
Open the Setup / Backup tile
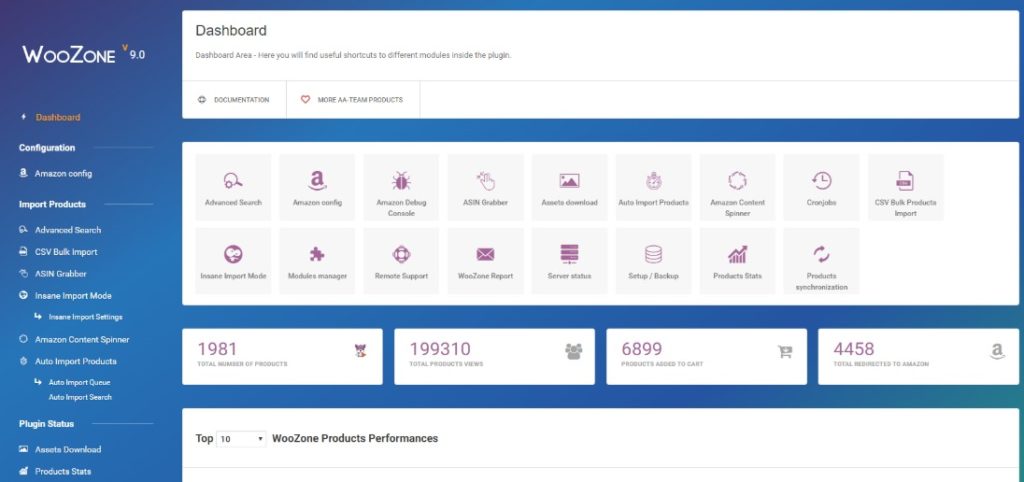pyautogui.click(x=654, y=261)
